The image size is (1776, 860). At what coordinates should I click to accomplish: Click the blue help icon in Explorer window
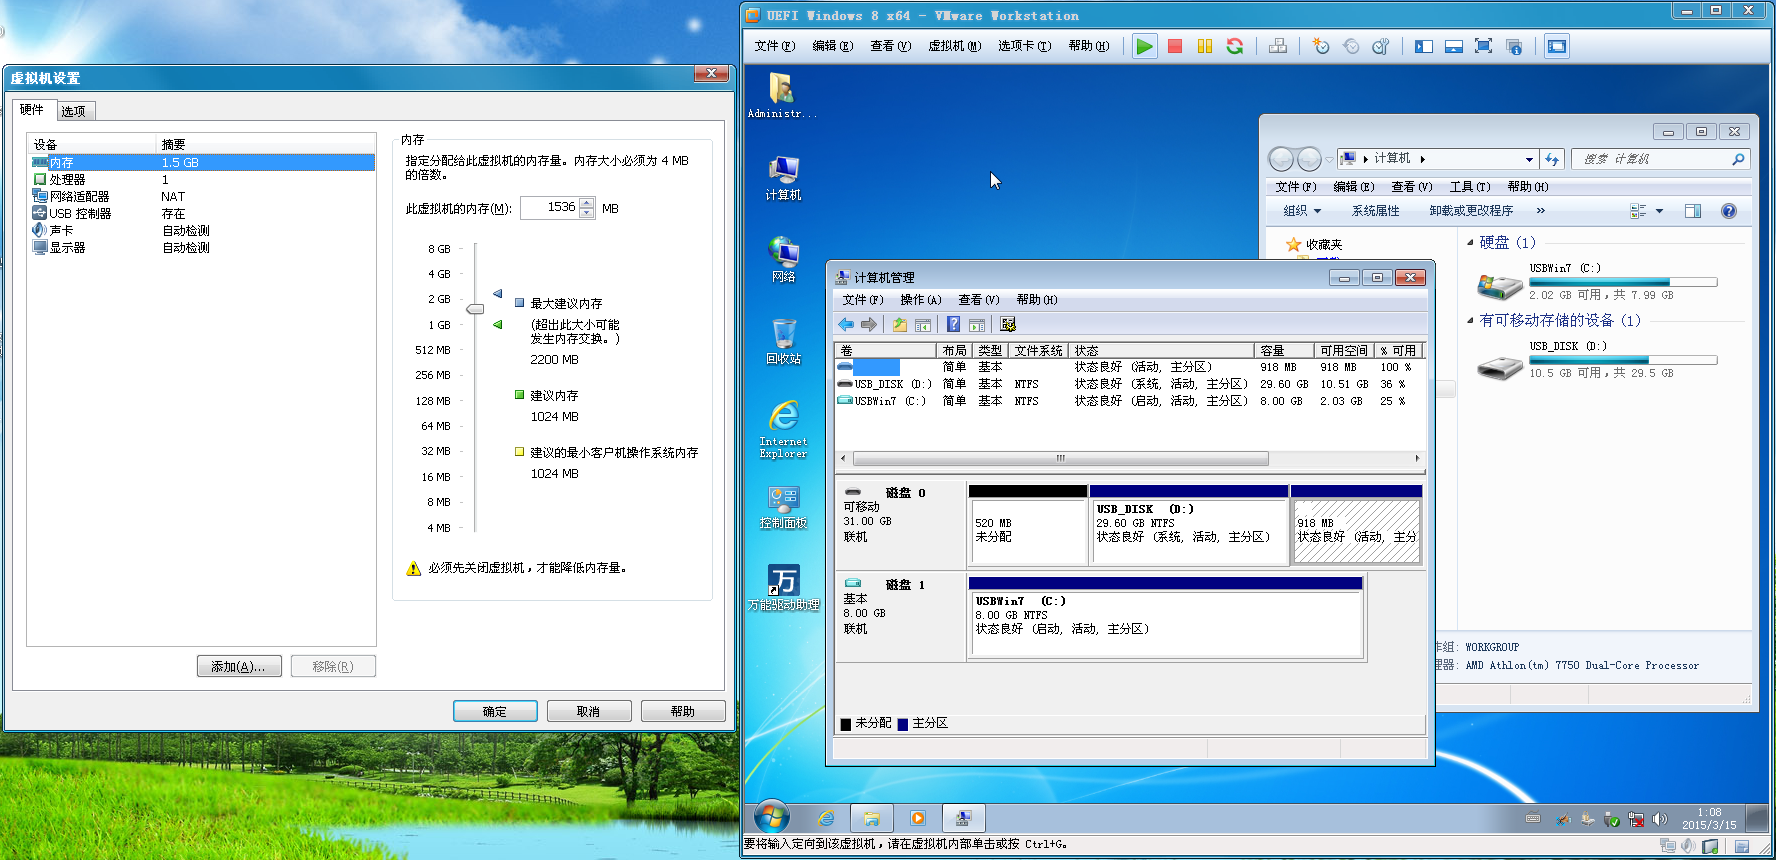tap(1729, 211)
